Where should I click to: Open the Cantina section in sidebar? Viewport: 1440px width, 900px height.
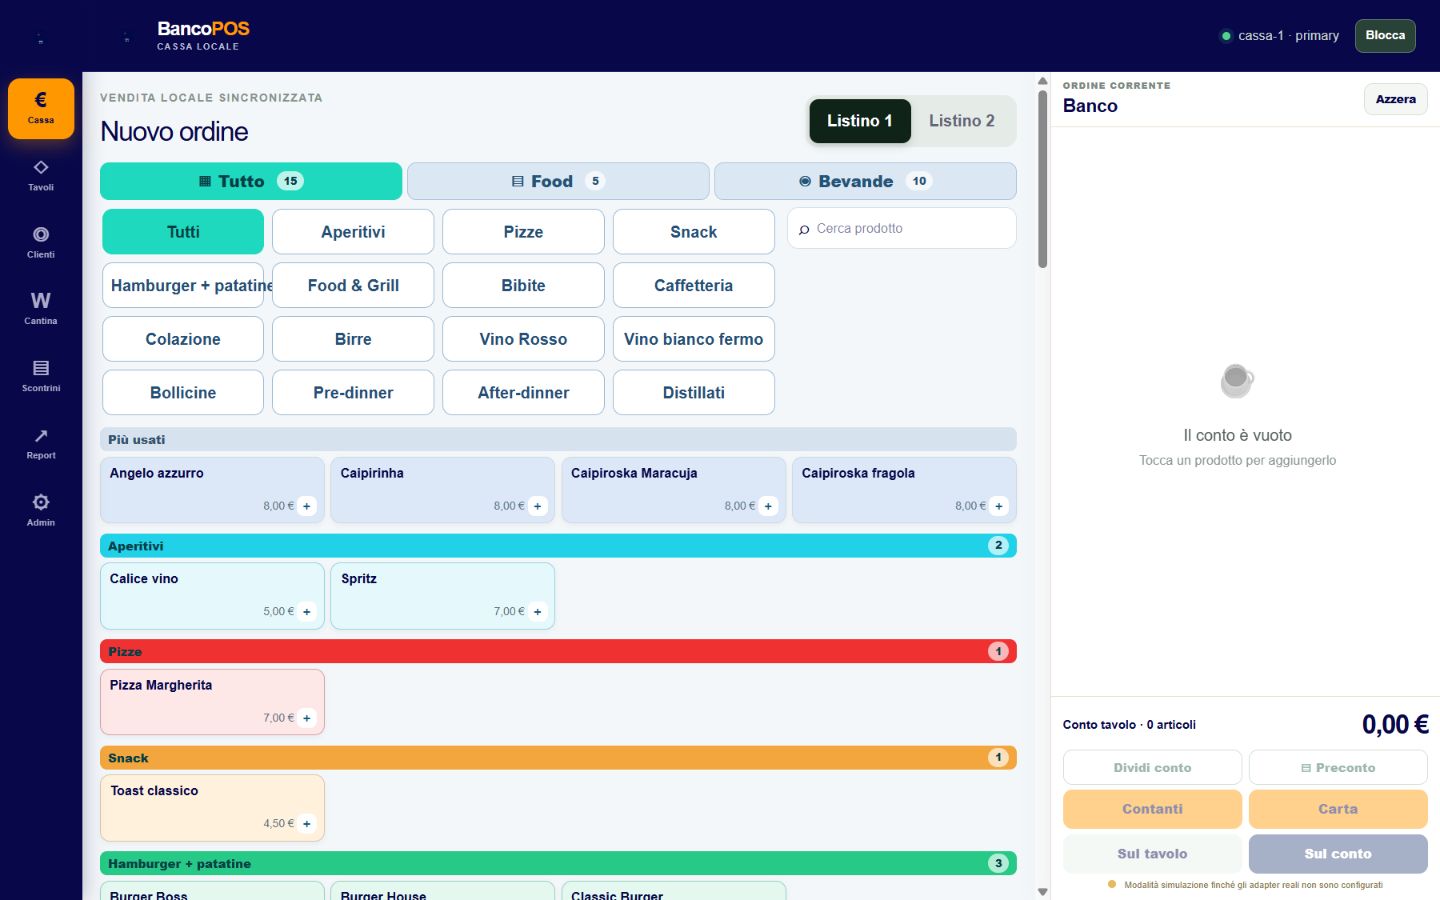[41, 309]
